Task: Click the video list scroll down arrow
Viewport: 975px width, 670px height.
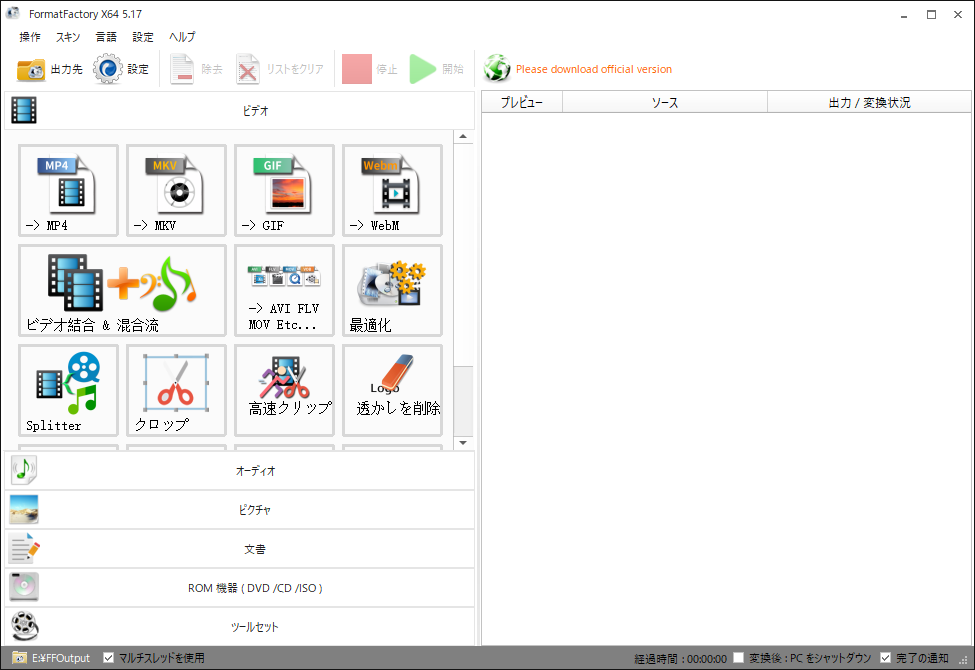Action: click(463, 442)
